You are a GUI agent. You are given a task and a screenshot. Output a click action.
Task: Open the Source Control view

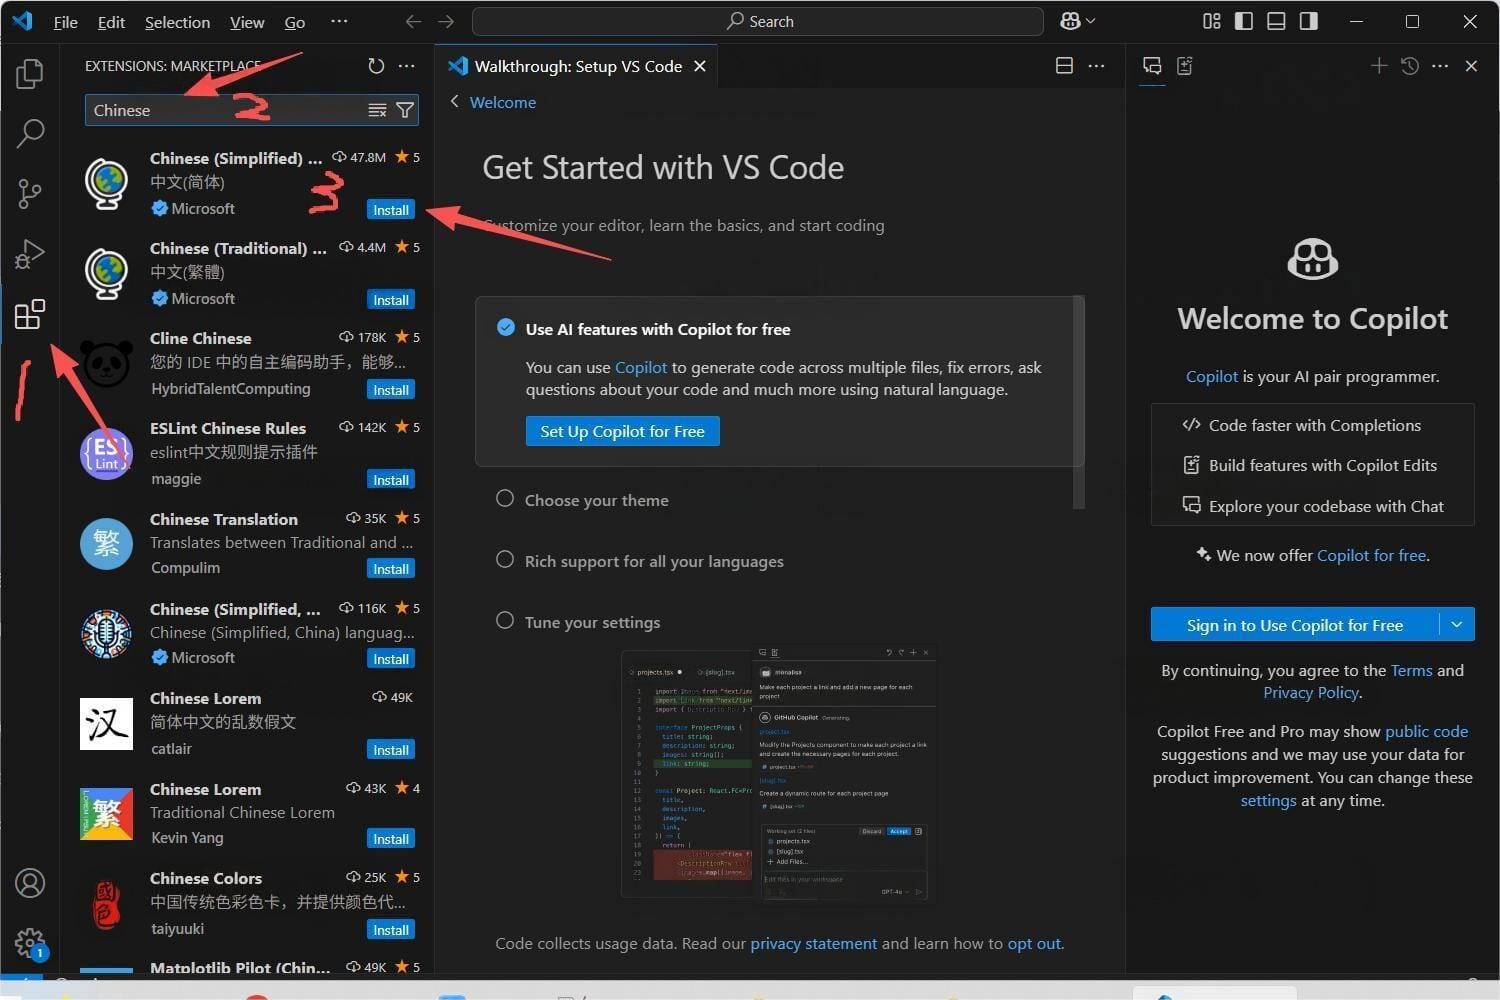click(x=30, y=193)
